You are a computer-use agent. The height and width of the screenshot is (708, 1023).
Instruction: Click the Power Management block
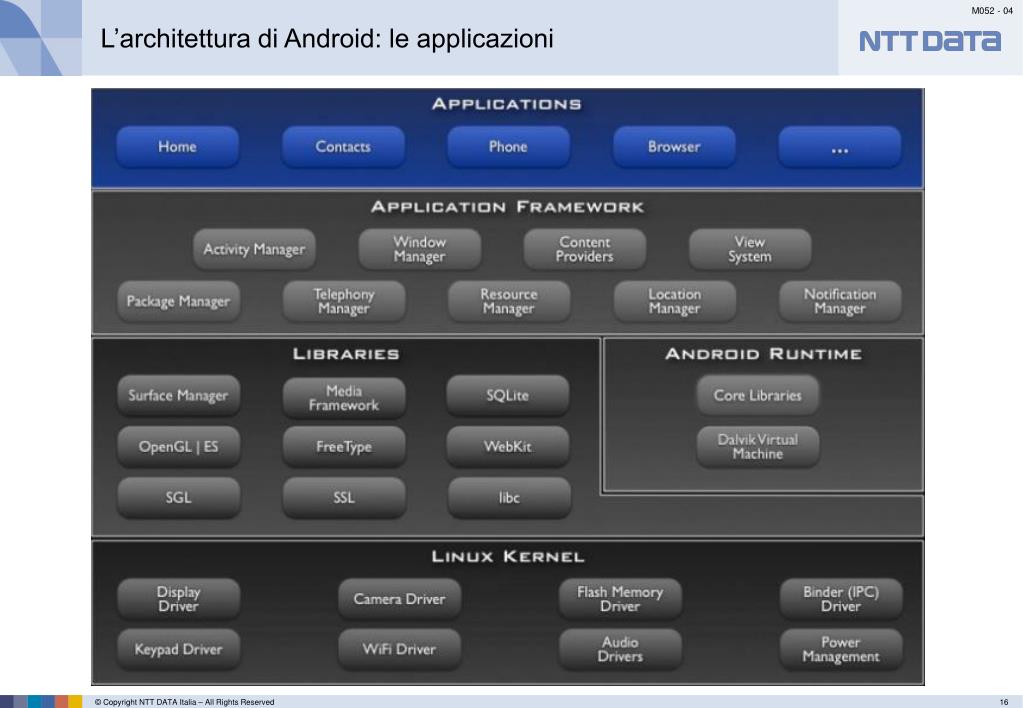(841, 649)
